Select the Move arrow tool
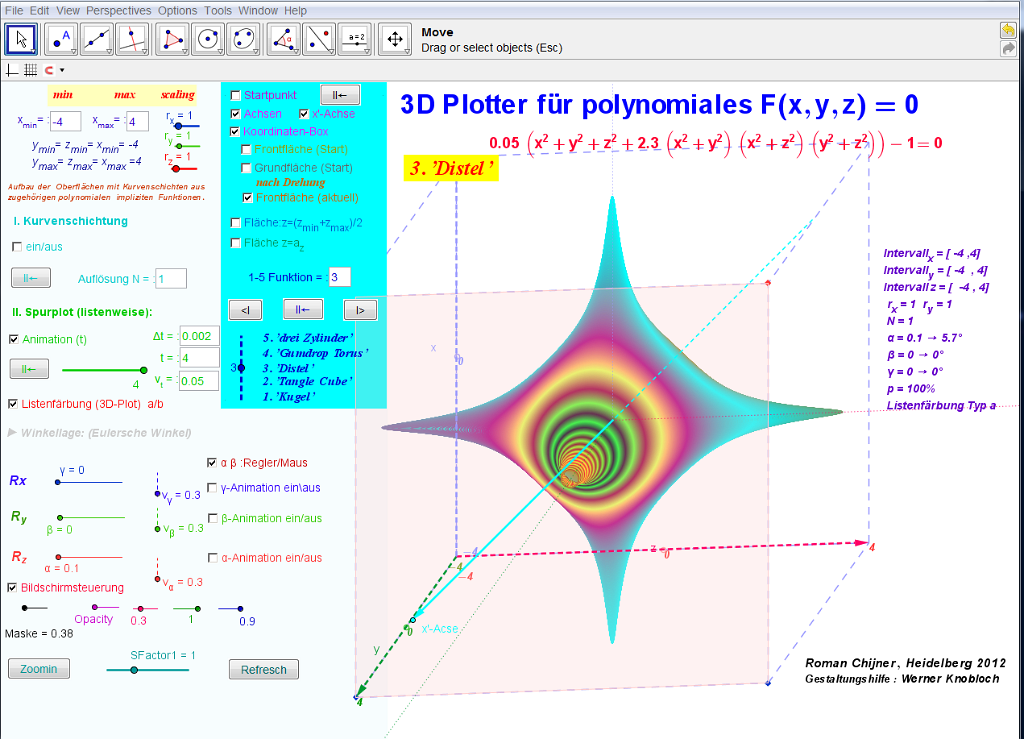Image resolution: width=1024 pixels, height=739 pixels. click(22, 39)
